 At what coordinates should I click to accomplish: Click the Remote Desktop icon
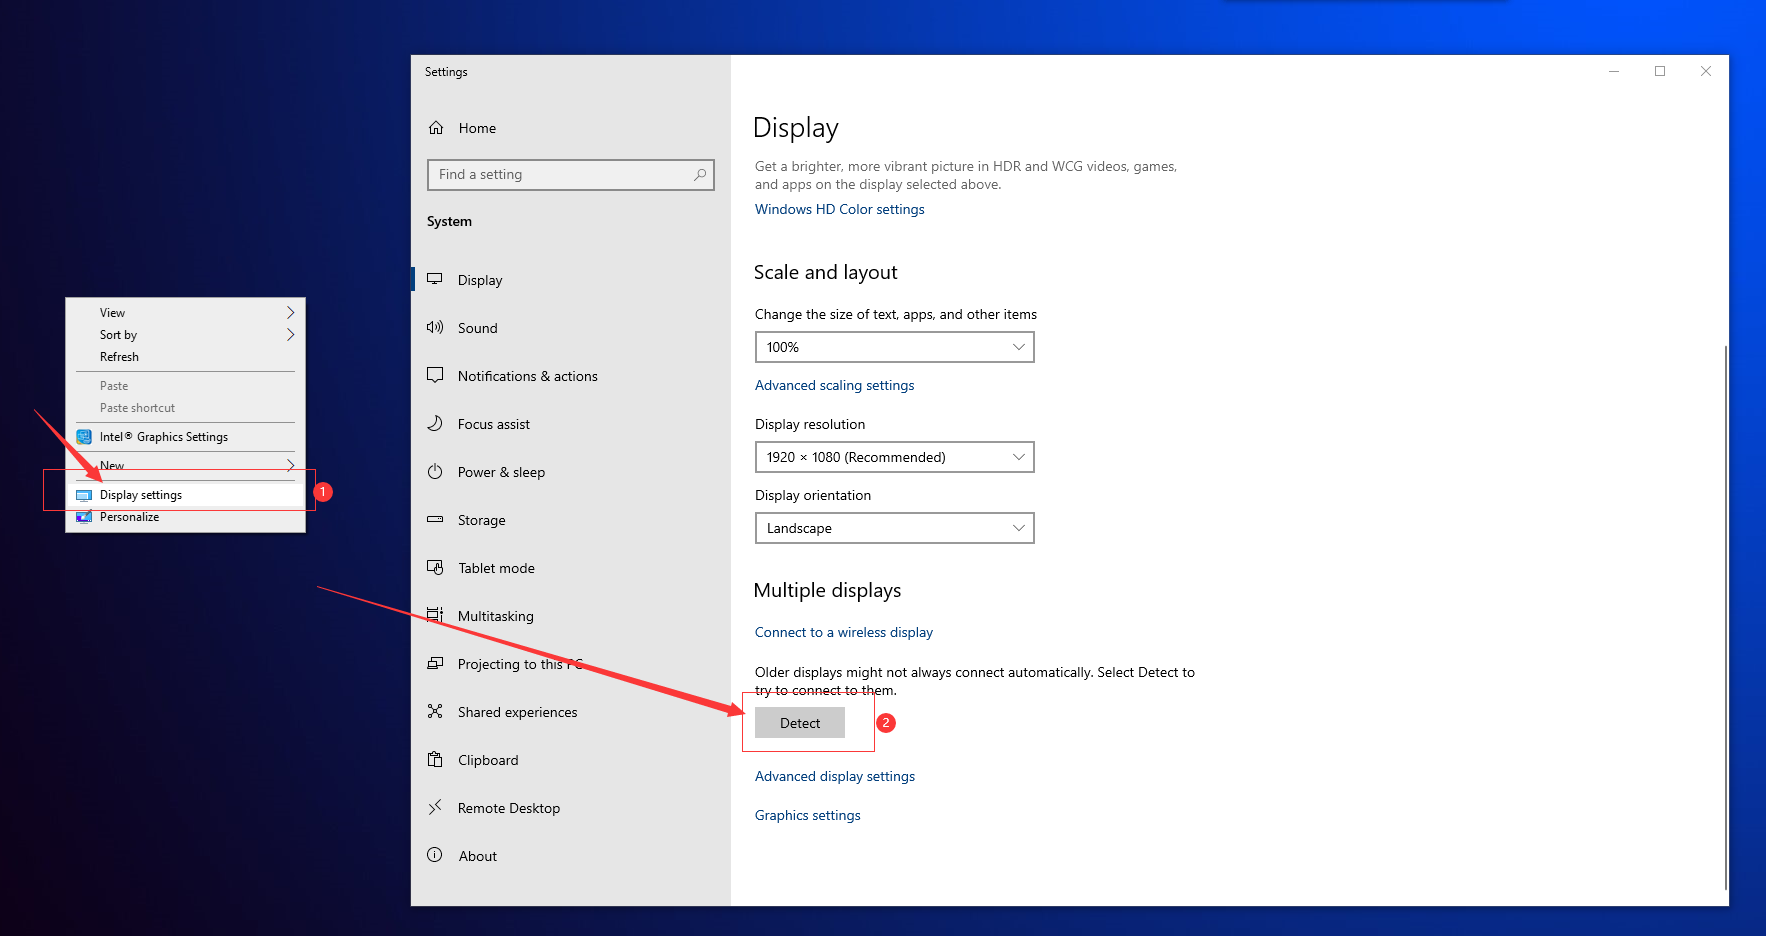pos(435,807)
